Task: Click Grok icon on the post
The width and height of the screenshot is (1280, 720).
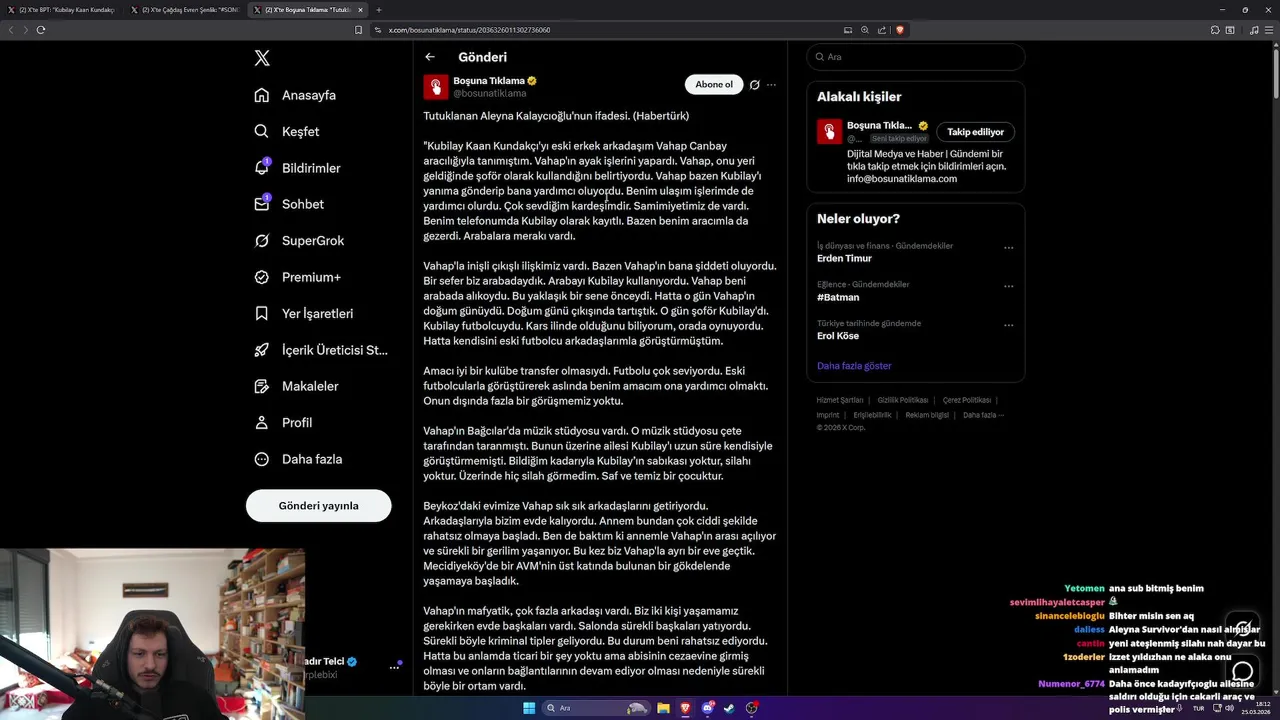Action: point(755,85)
